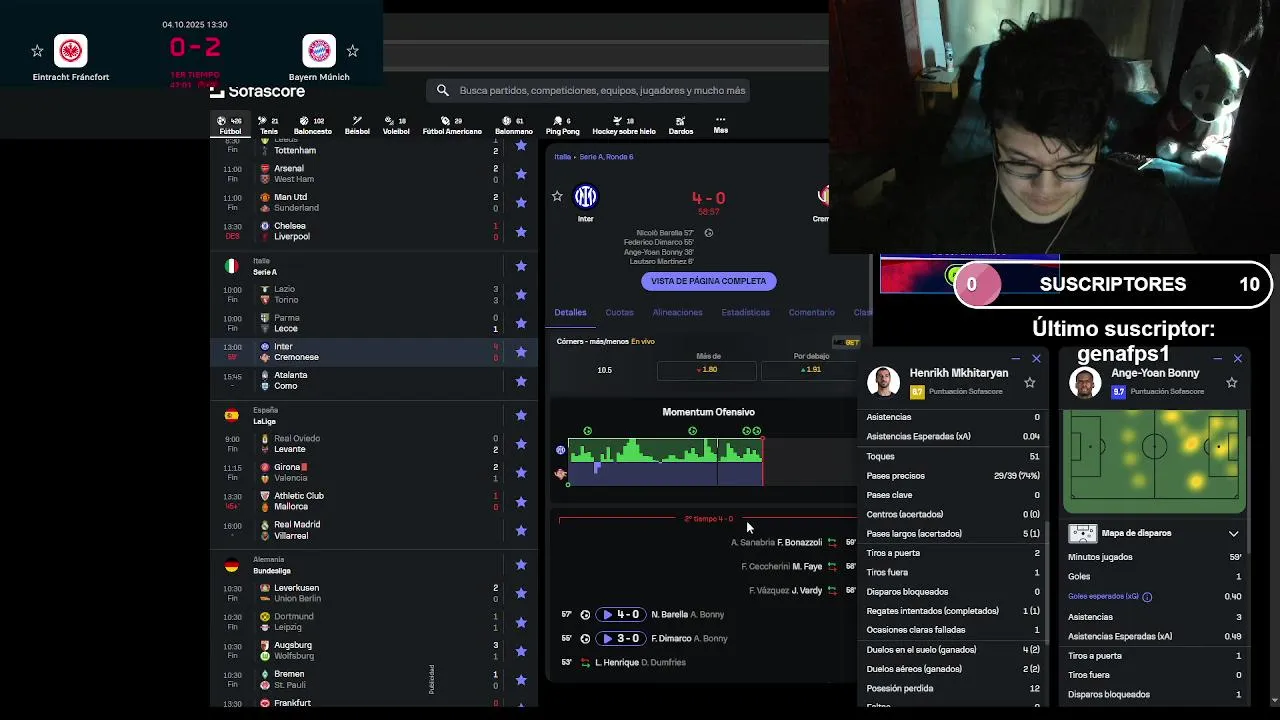1280x720 pixels.
Task: Click VISTA DE PÁGINA COMPLETA button
Action: click(709, 281)
